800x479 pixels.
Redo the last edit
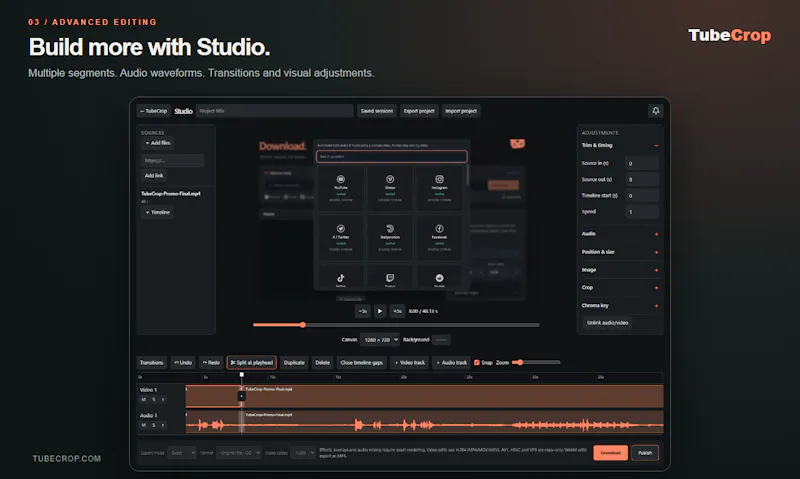pyautogui.click(x=211, y=363)
